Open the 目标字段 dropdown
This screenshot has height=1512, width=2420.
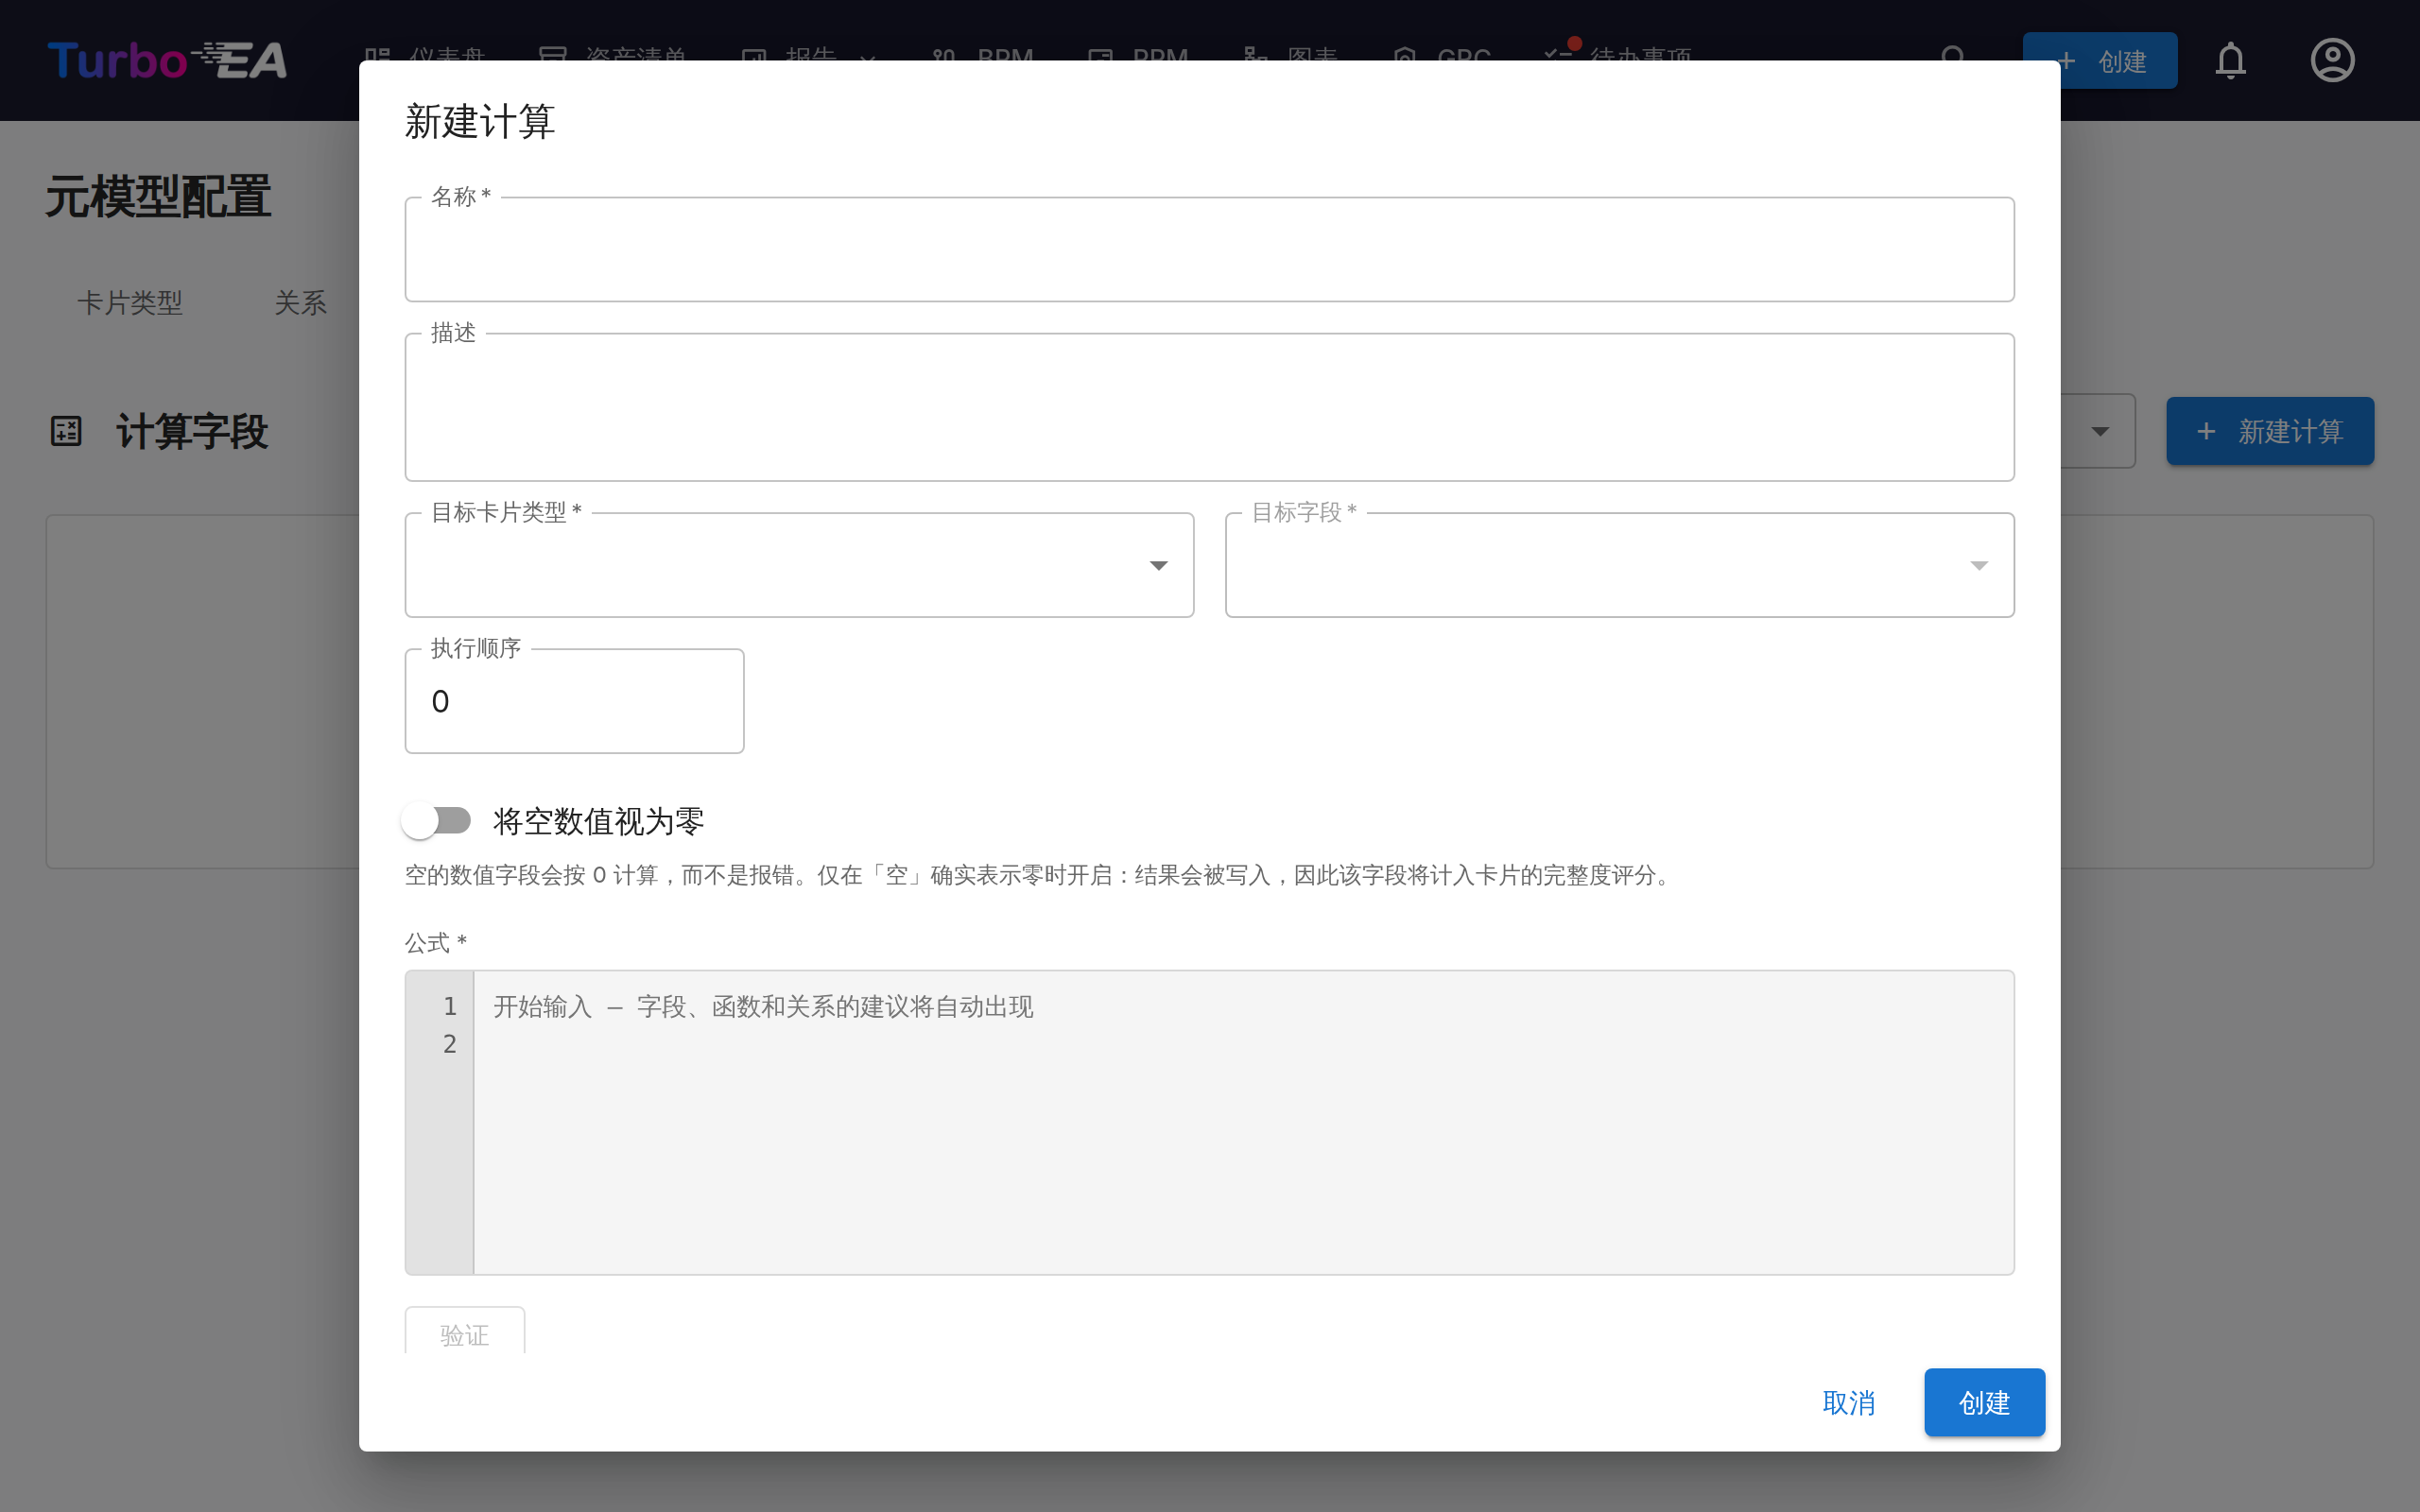[x=1619, y=565]
